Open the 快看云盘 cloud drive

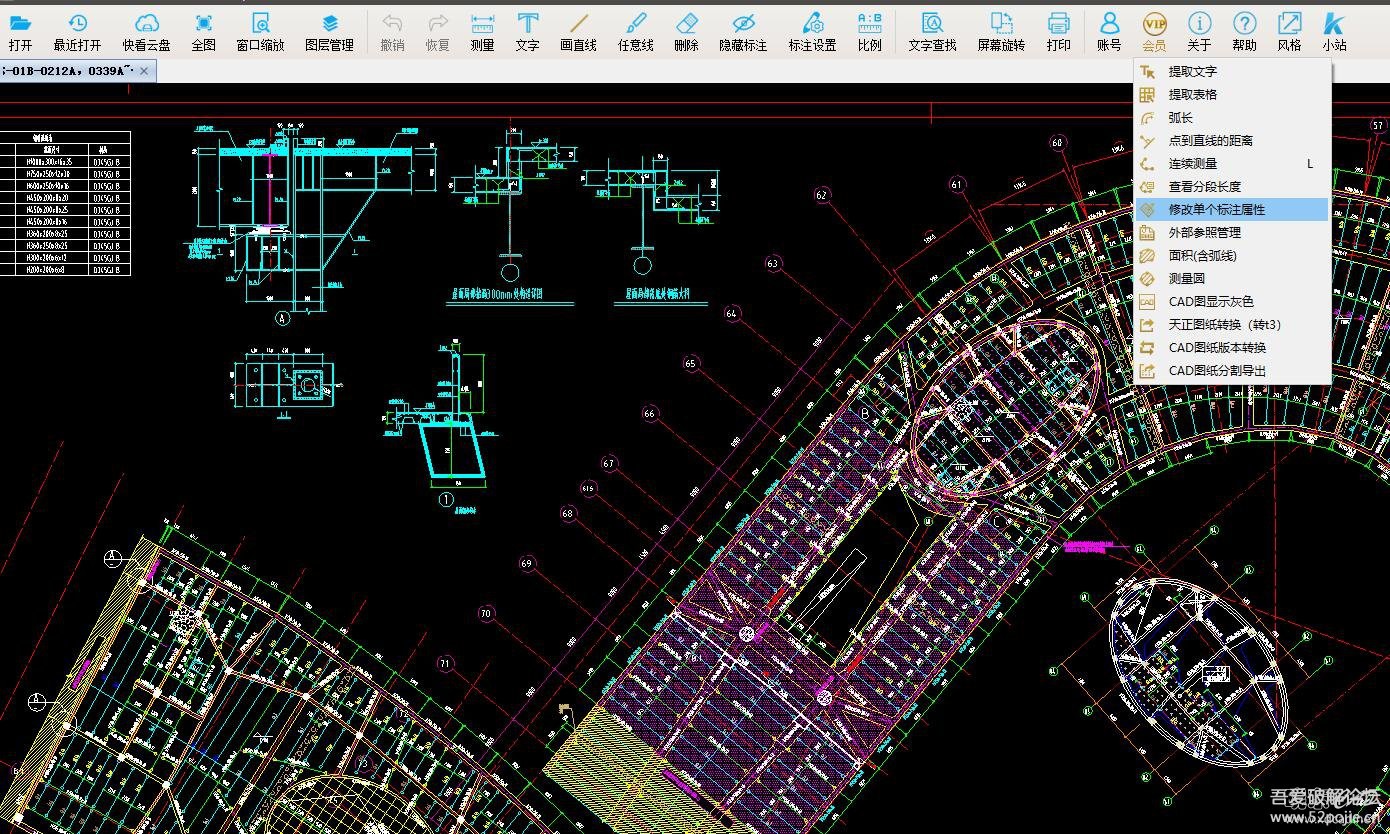(146, 31)
